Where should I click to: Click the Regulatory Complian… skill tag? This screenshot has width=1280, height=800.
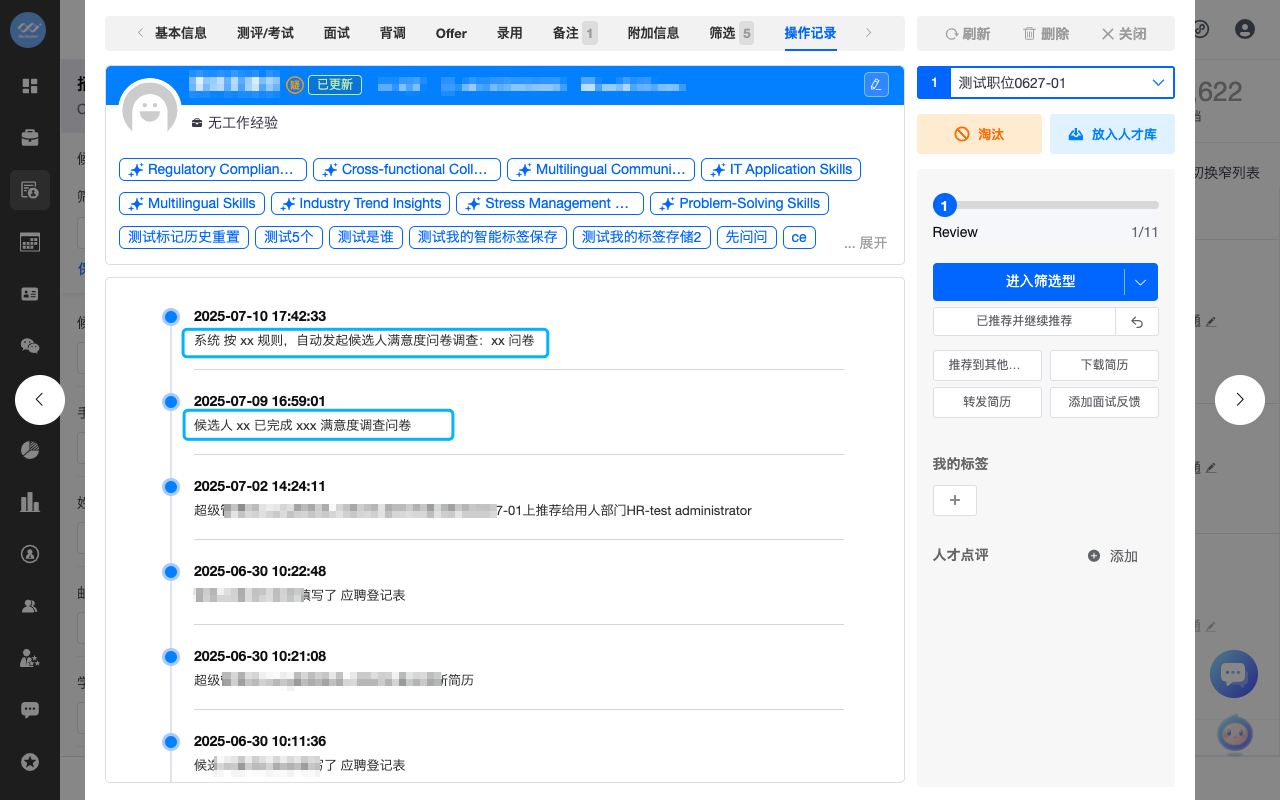coord(213,170)
